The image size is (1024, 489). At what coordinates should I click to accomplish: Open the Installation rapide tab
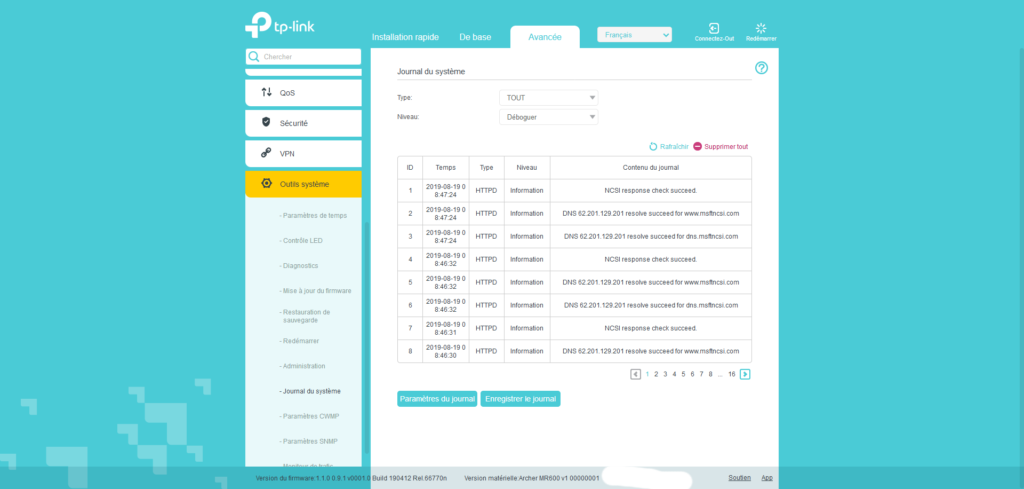(x=406, y=37)
